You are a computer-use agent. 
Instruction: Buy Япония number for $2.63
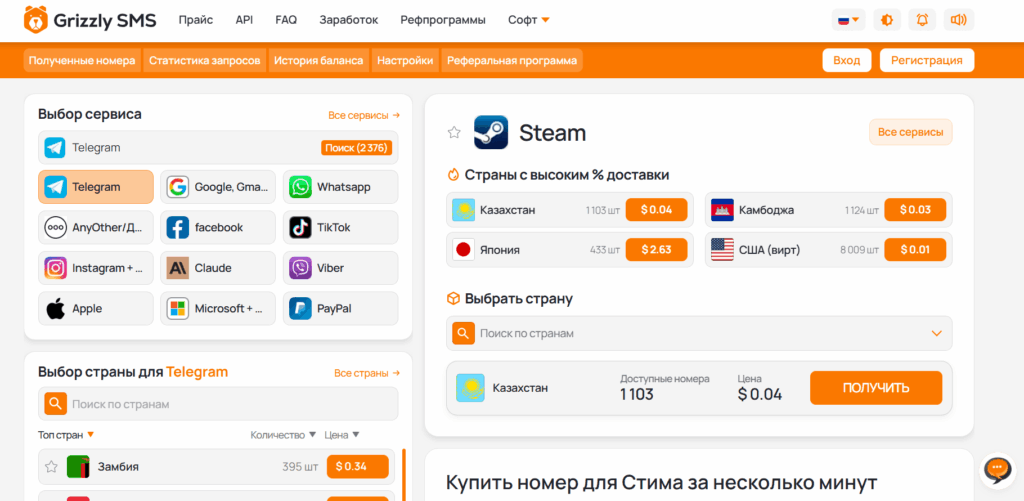coord(656,250)
